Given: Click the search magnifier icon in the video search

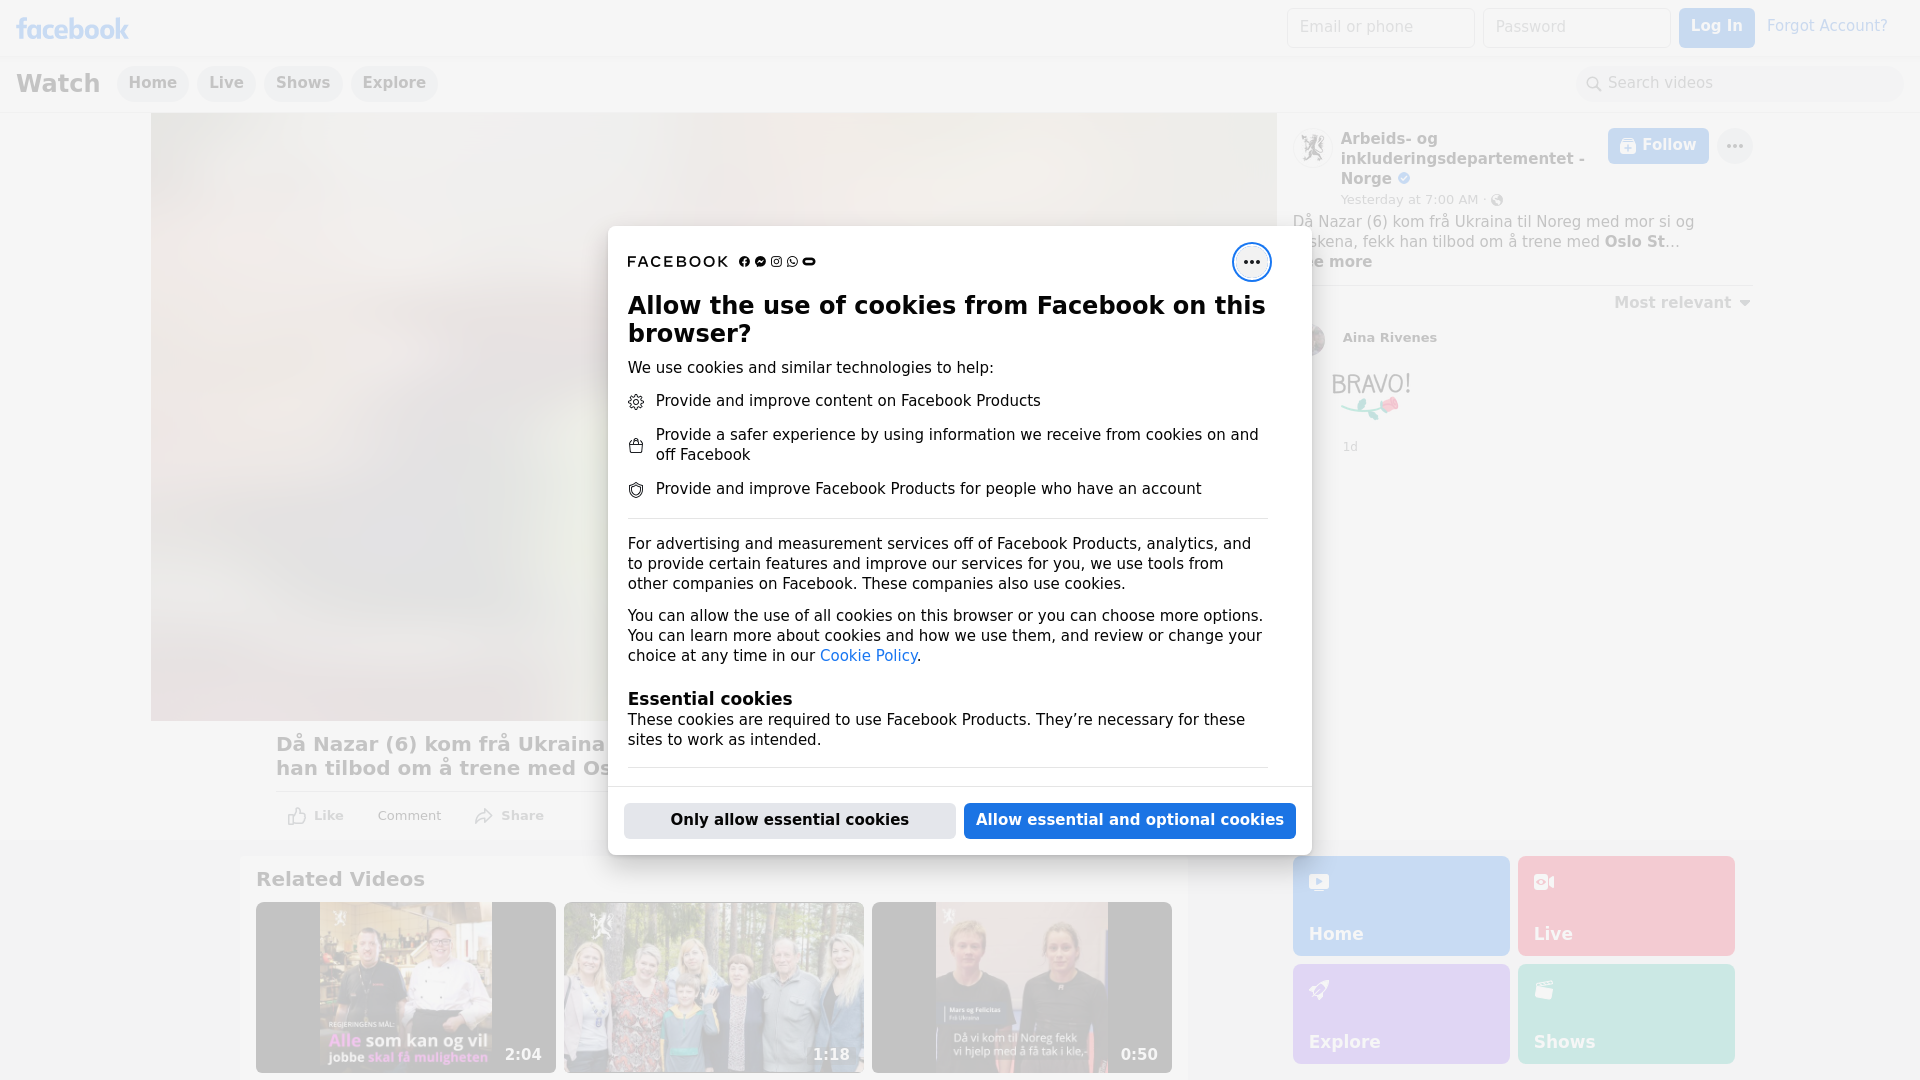Looking at the screenshot, I should coord(1593,84).
